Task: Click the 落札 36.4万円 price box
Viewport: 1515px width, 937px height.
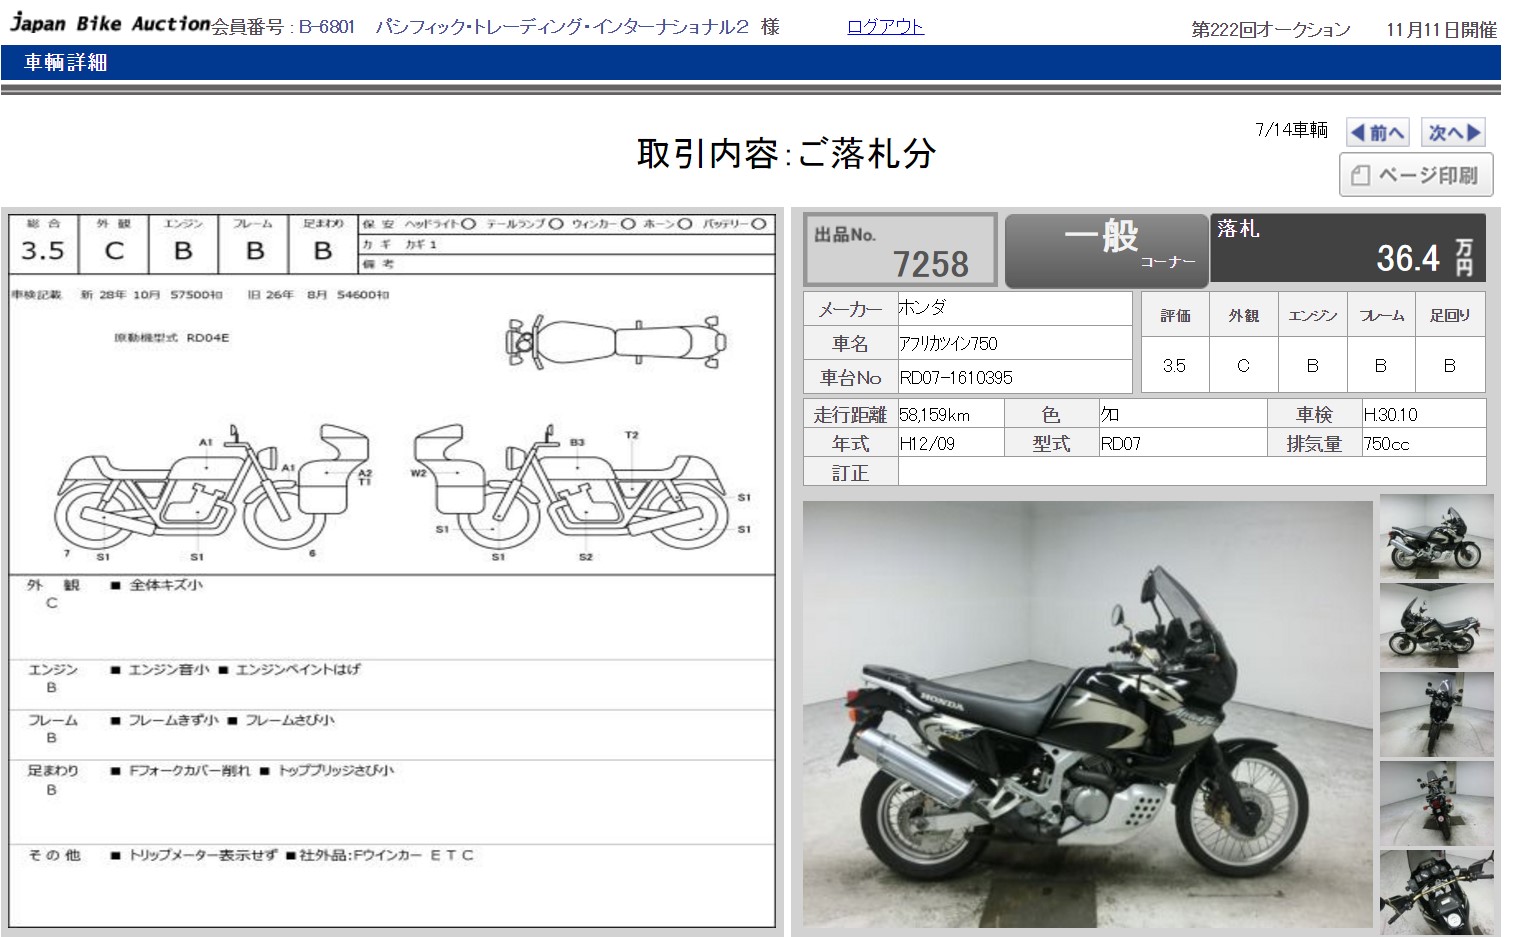Action: 1347,247
